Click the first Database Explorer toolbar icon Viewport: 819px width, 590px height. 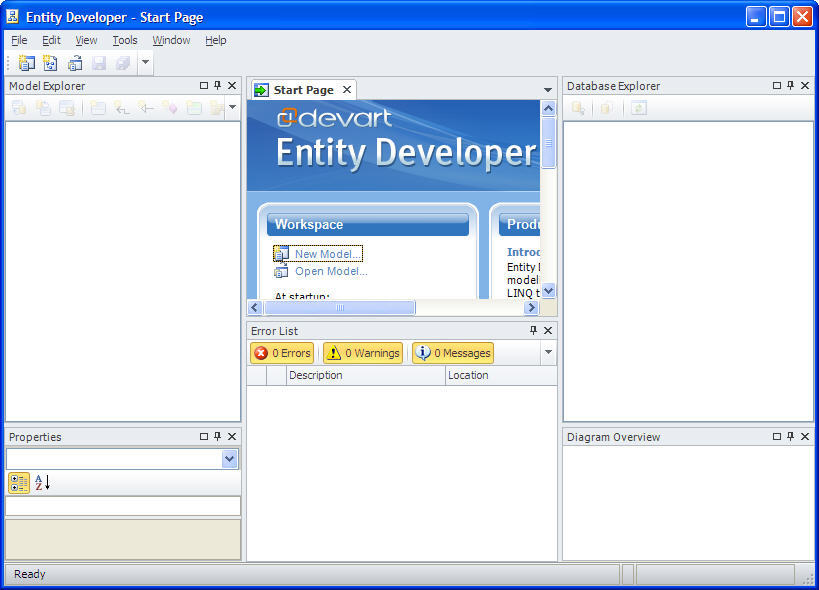578,108
